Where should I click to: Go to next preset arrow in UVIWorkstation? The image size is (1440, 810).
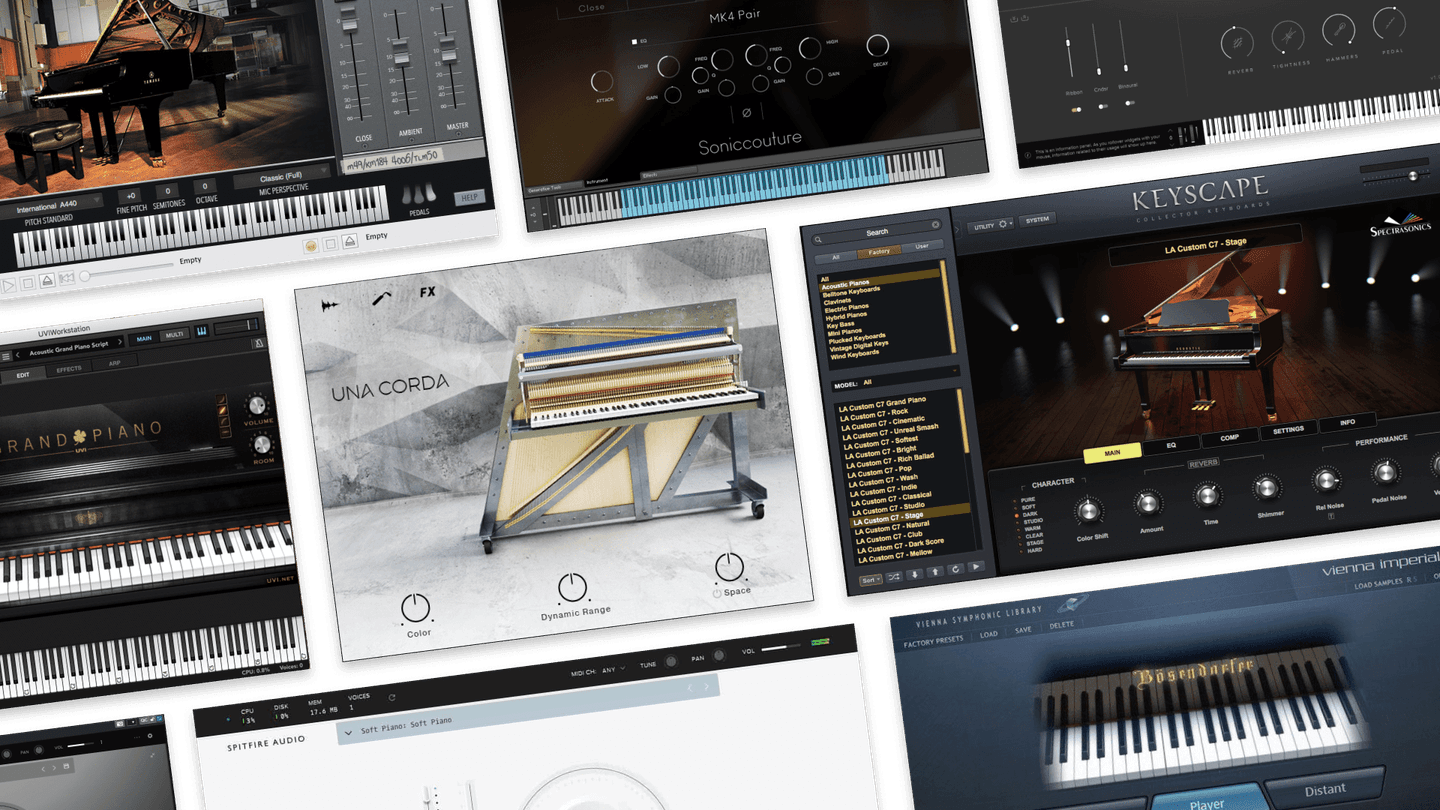point(120,341)
